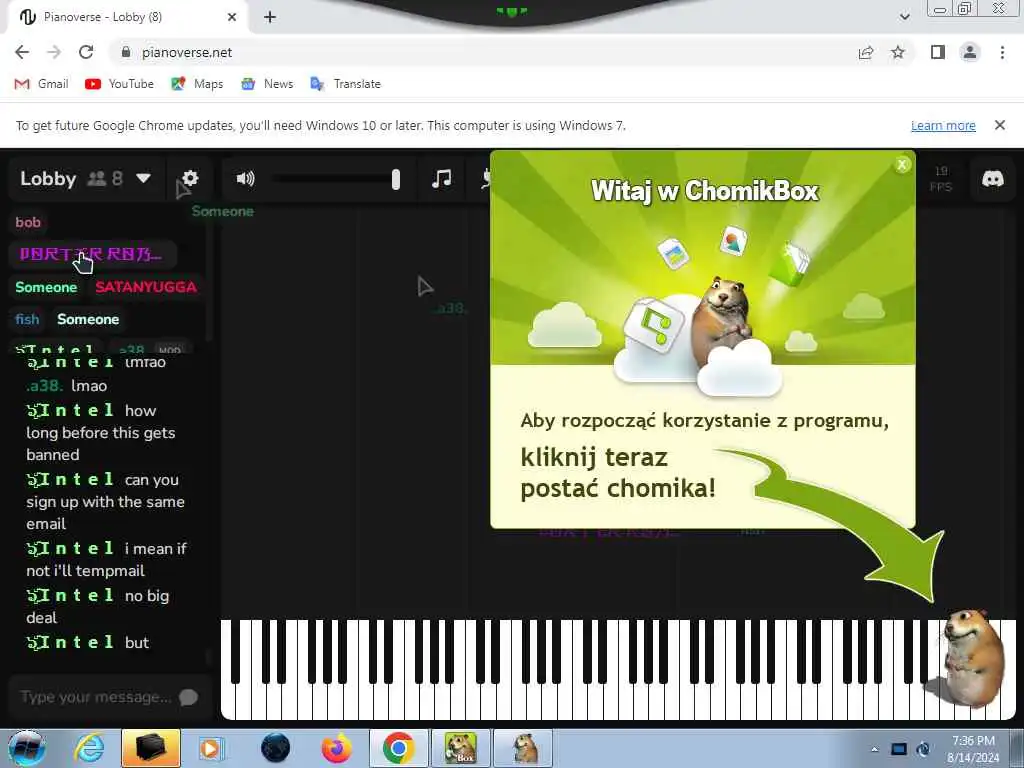This screenshot has height=768, width=1024.
Task: Select user fish in the player list
Action: coord(27,319)
